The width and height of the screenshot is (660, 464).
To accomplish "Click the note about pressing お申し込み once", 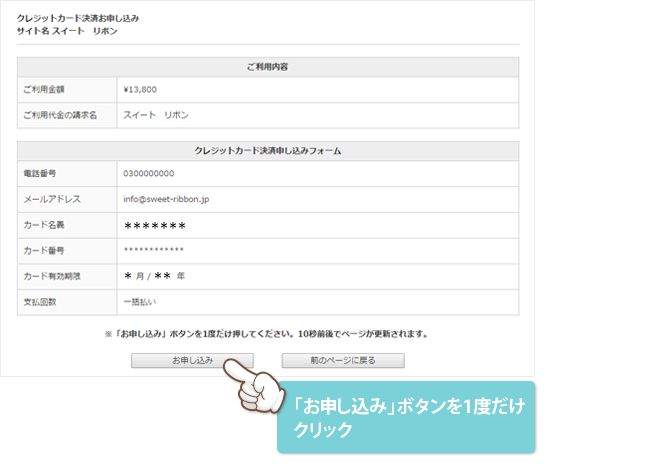I will click(266, 334).
